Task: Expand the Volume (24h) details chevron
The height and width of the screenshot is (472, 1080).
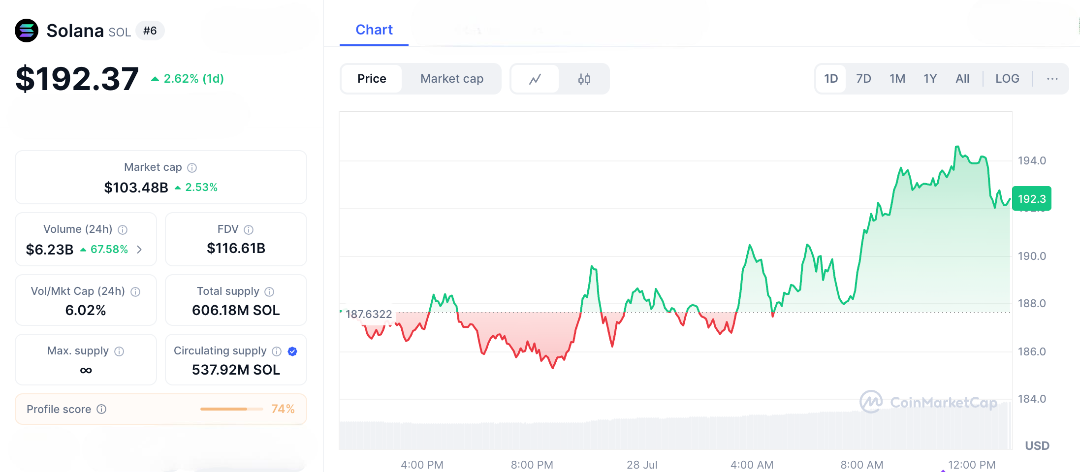Action: click(x=139, y=249)
